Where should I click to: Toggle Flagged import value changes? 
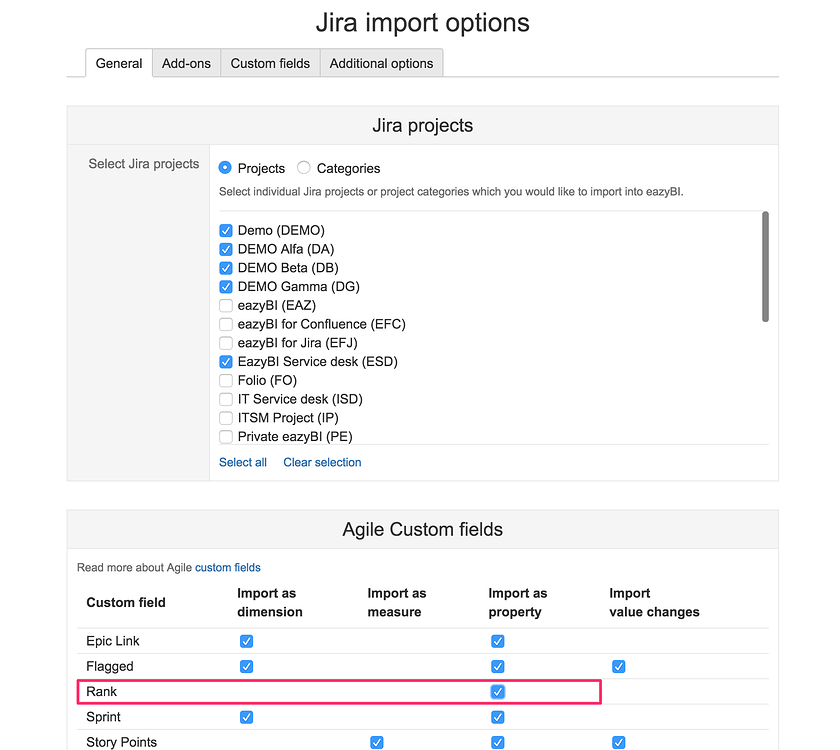tap(618, 666)
